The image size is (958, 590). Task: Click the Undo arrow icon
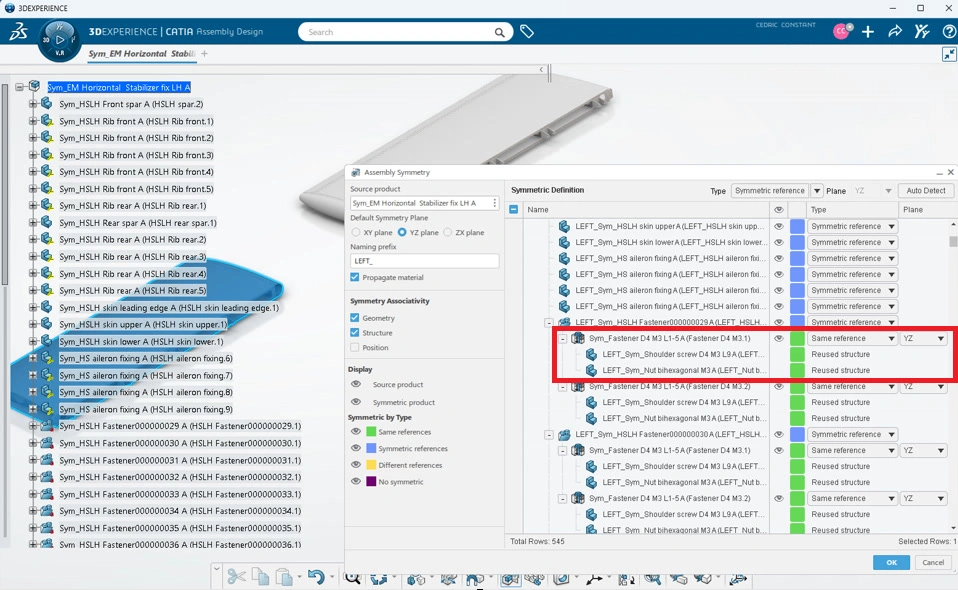(x=316, y=577)
